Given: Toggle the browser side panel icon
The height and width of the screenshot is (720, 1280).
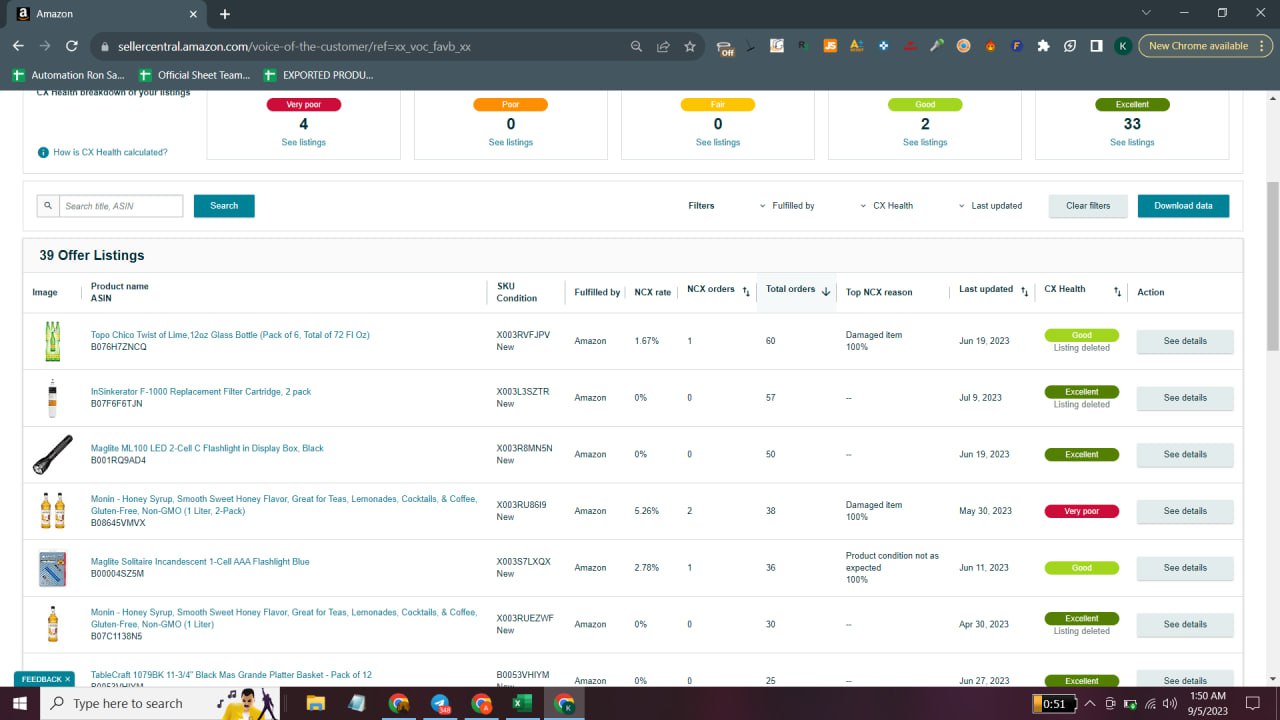Looking at the screenshot, I should (1097, 46).
